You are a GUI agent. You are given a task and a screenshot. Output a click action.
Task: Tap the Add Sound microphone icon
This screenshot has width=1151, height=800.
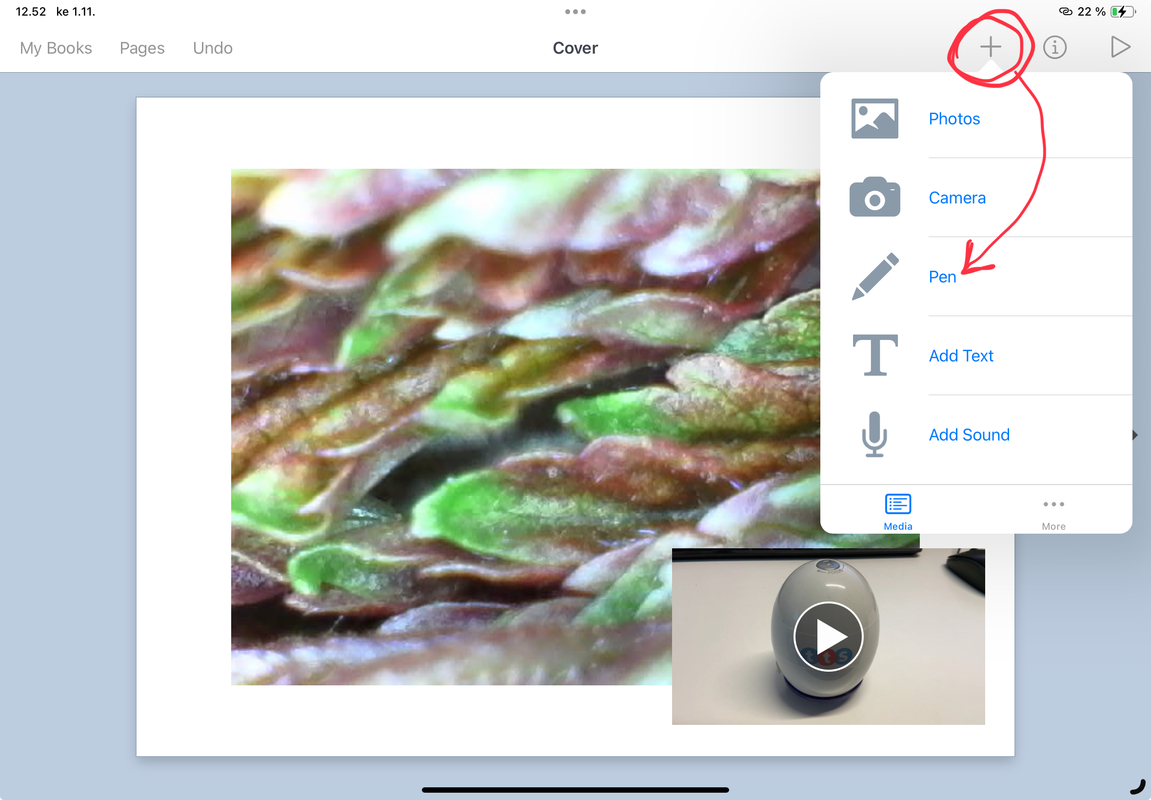point(874,435)
